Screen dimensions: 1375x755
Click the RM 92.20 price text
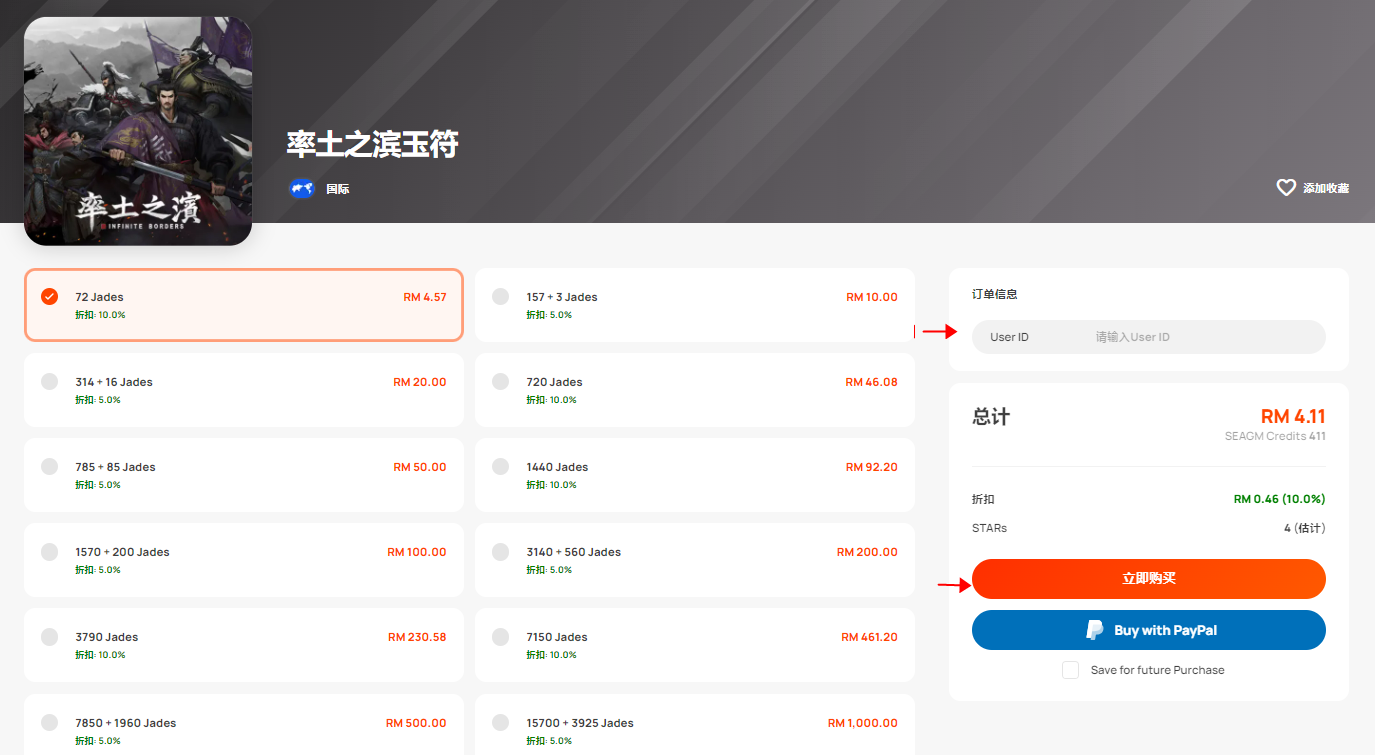[871, 467]
